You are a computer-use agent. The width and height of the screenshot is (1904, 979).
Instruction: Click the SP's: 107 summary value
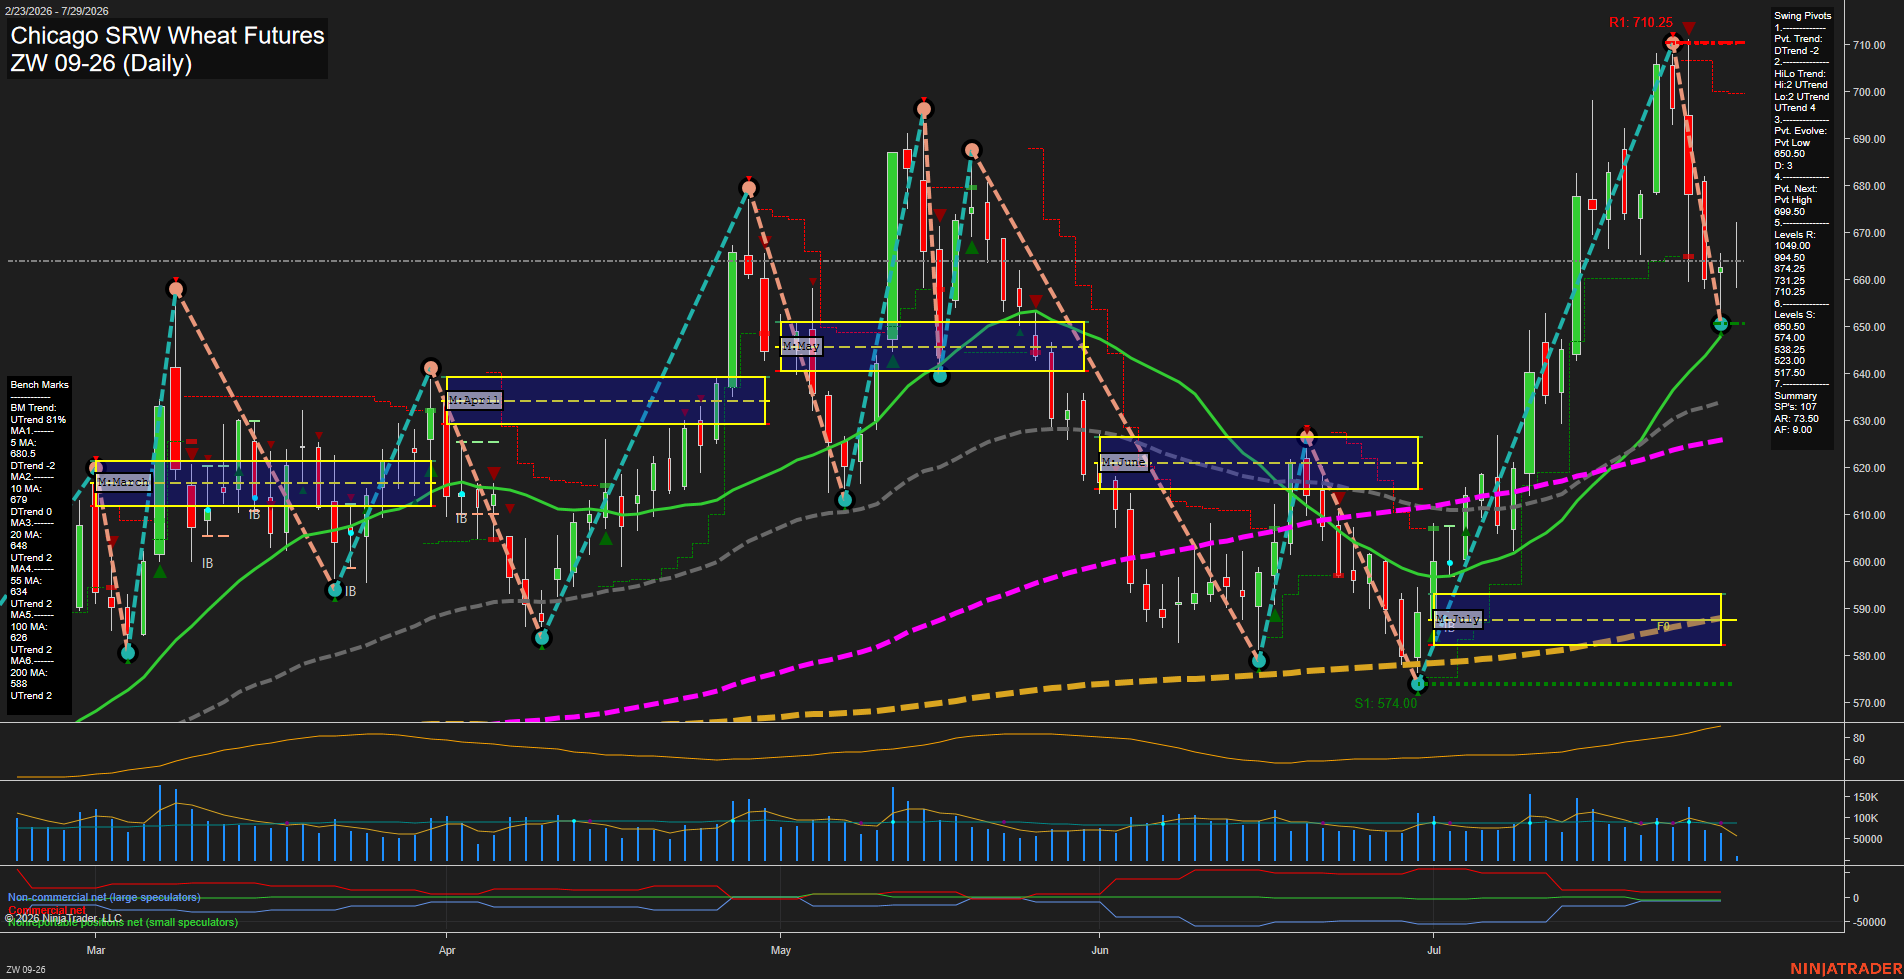(1796, 407)
